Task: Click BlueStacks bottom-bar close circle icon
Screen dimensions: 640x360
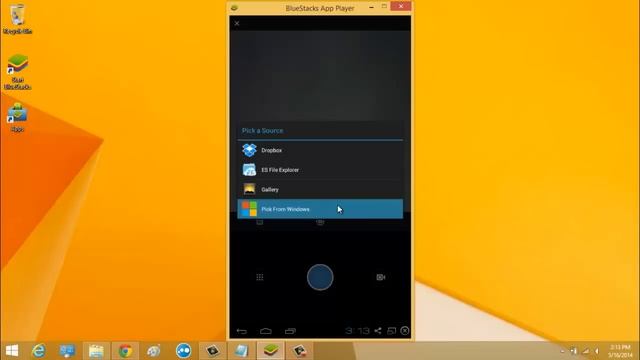Action: [404, 331]
